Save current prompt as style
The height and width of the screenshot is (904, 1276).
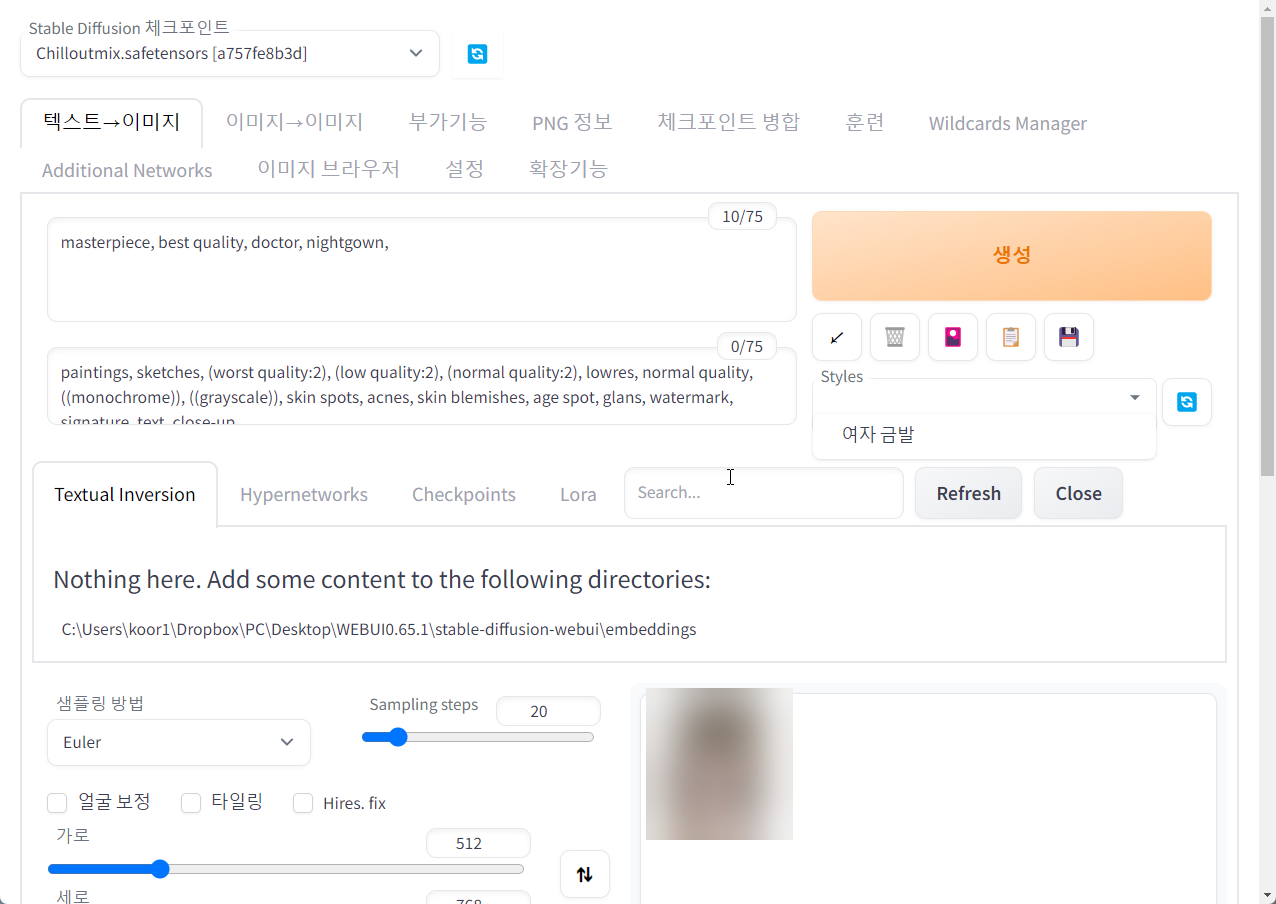1068,337
